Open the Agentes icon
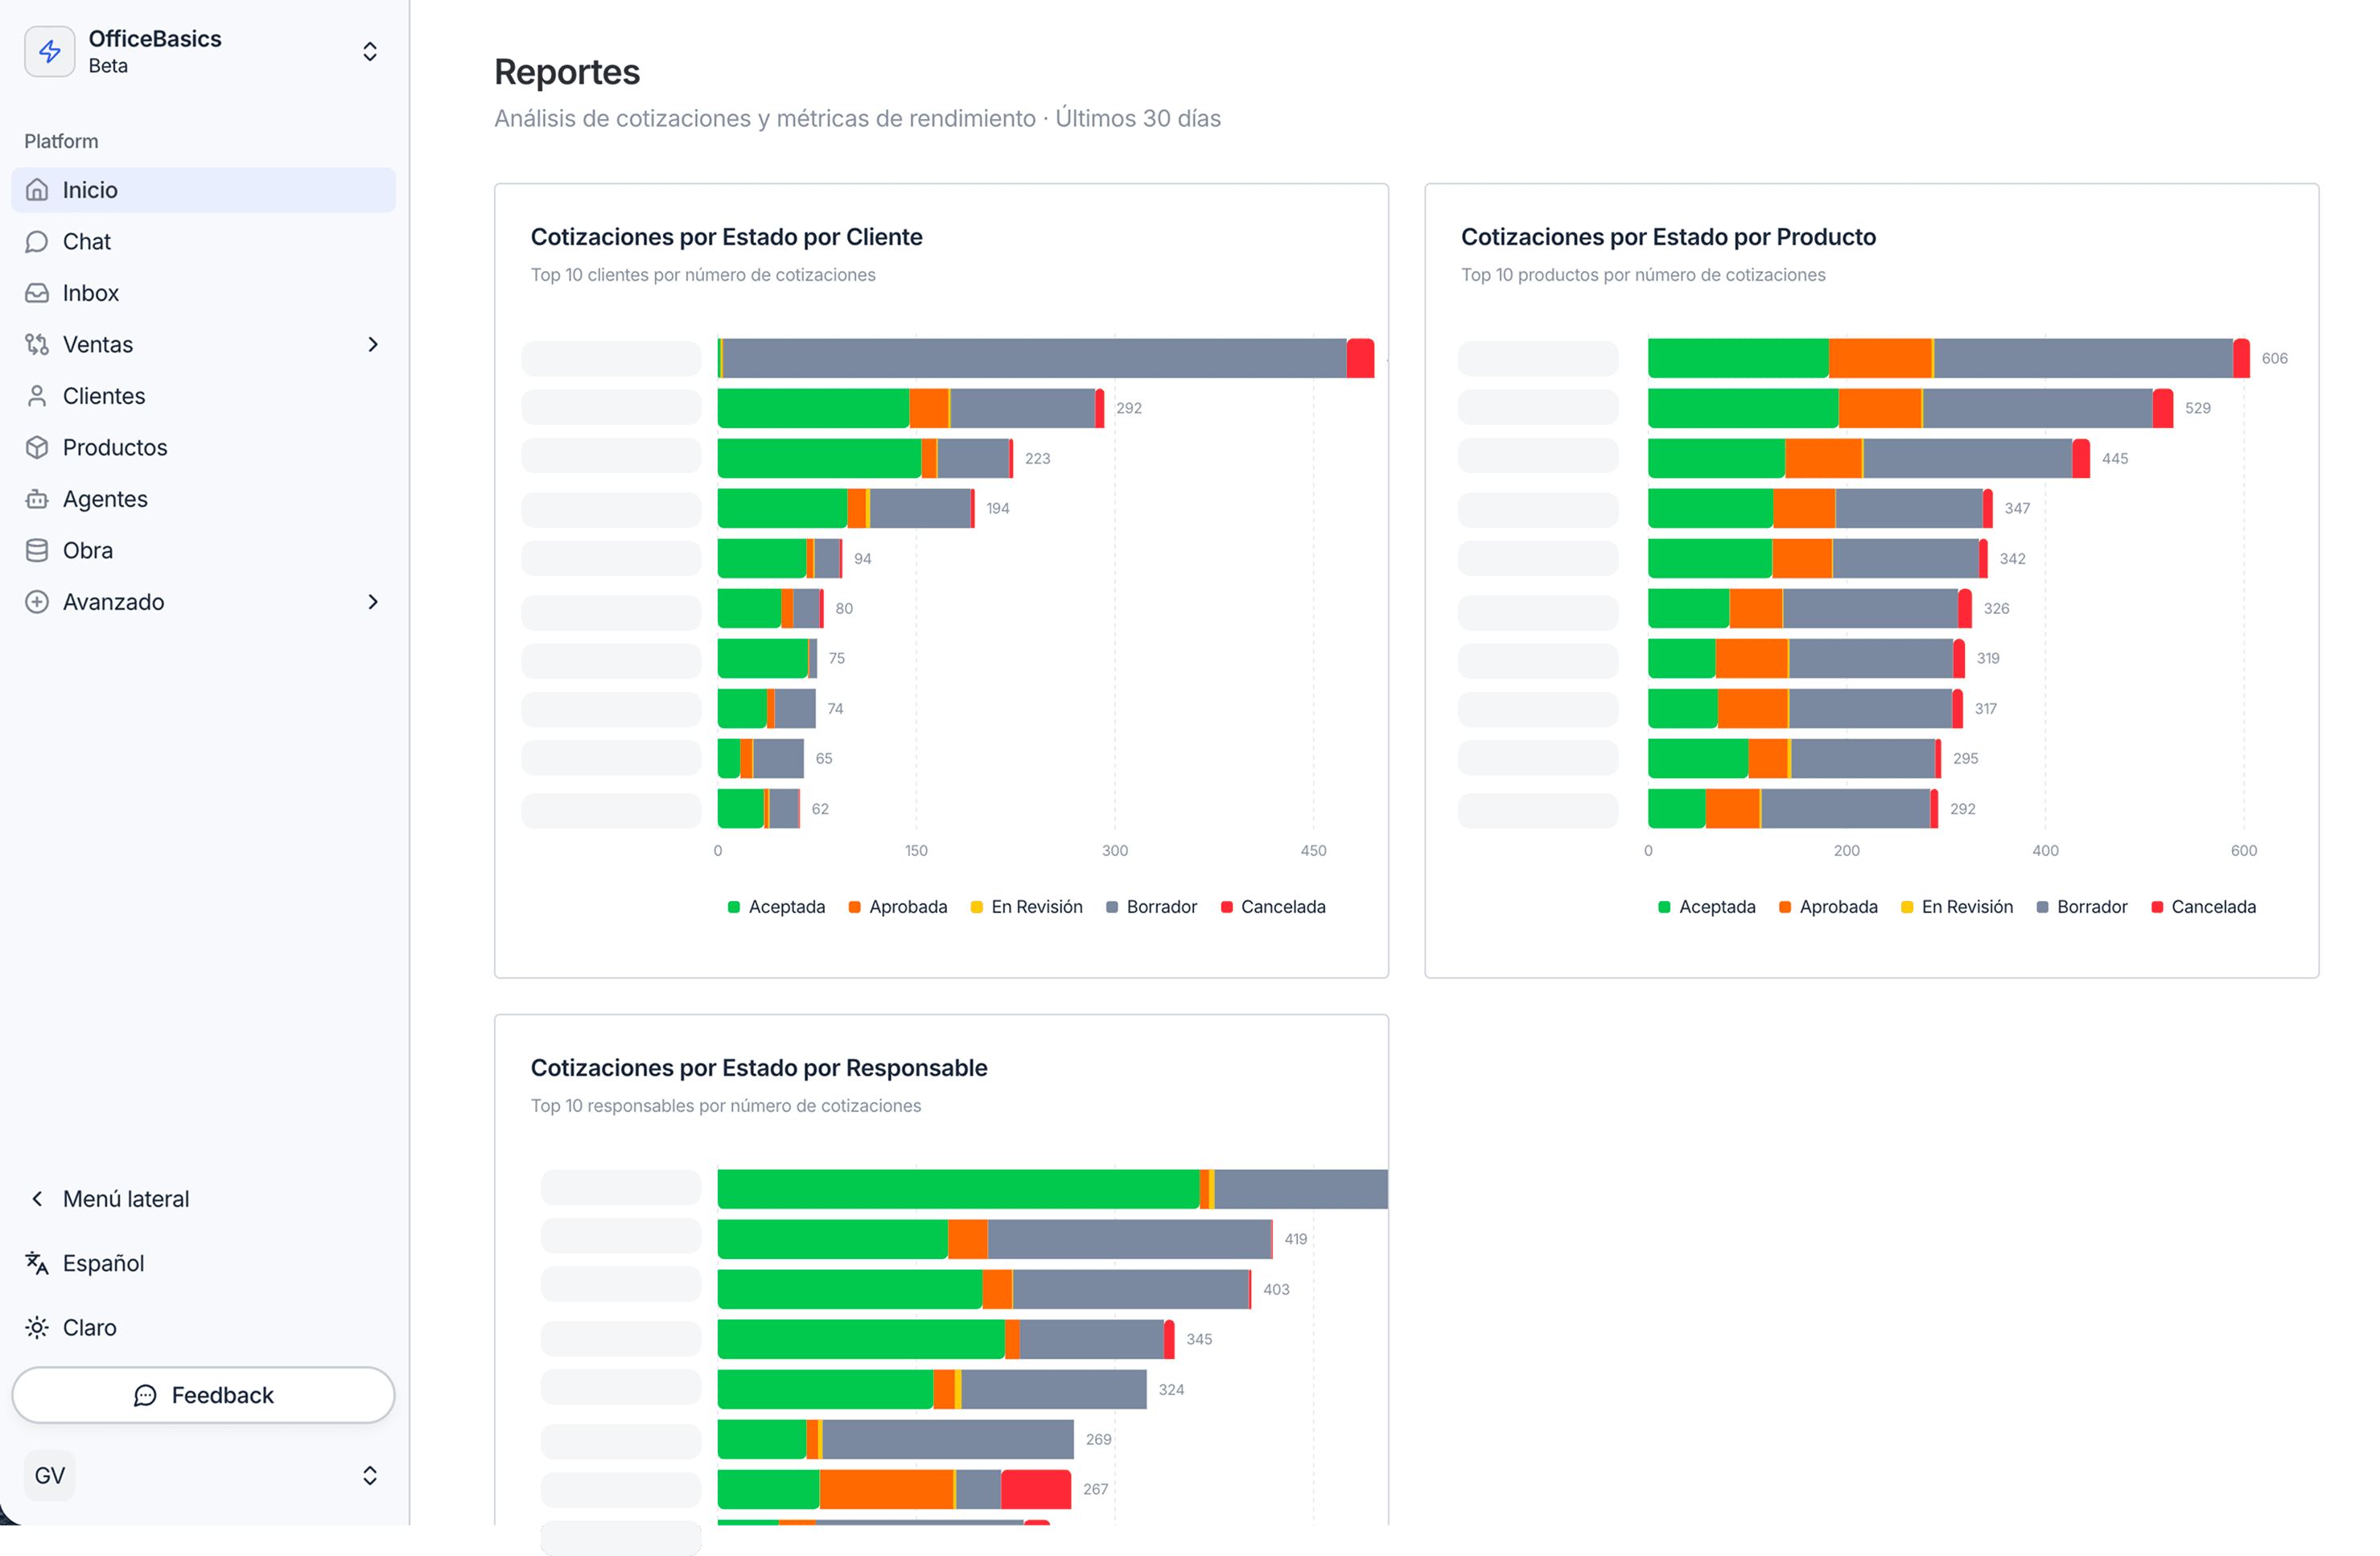2380x1556 pixels. 37,498
